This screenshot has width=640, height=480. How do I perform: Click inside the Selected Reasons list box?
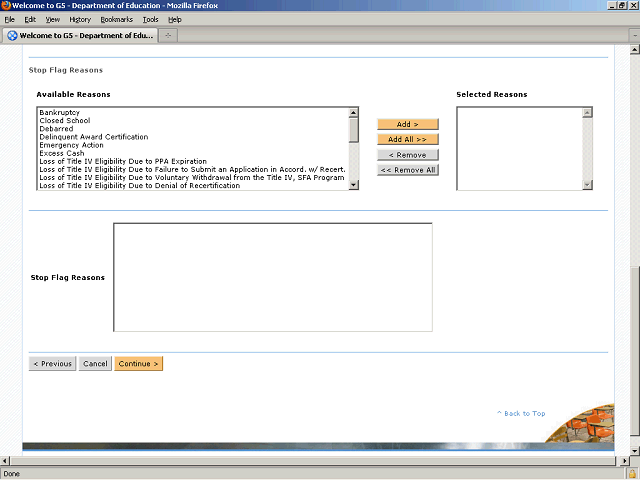(520, 149)
